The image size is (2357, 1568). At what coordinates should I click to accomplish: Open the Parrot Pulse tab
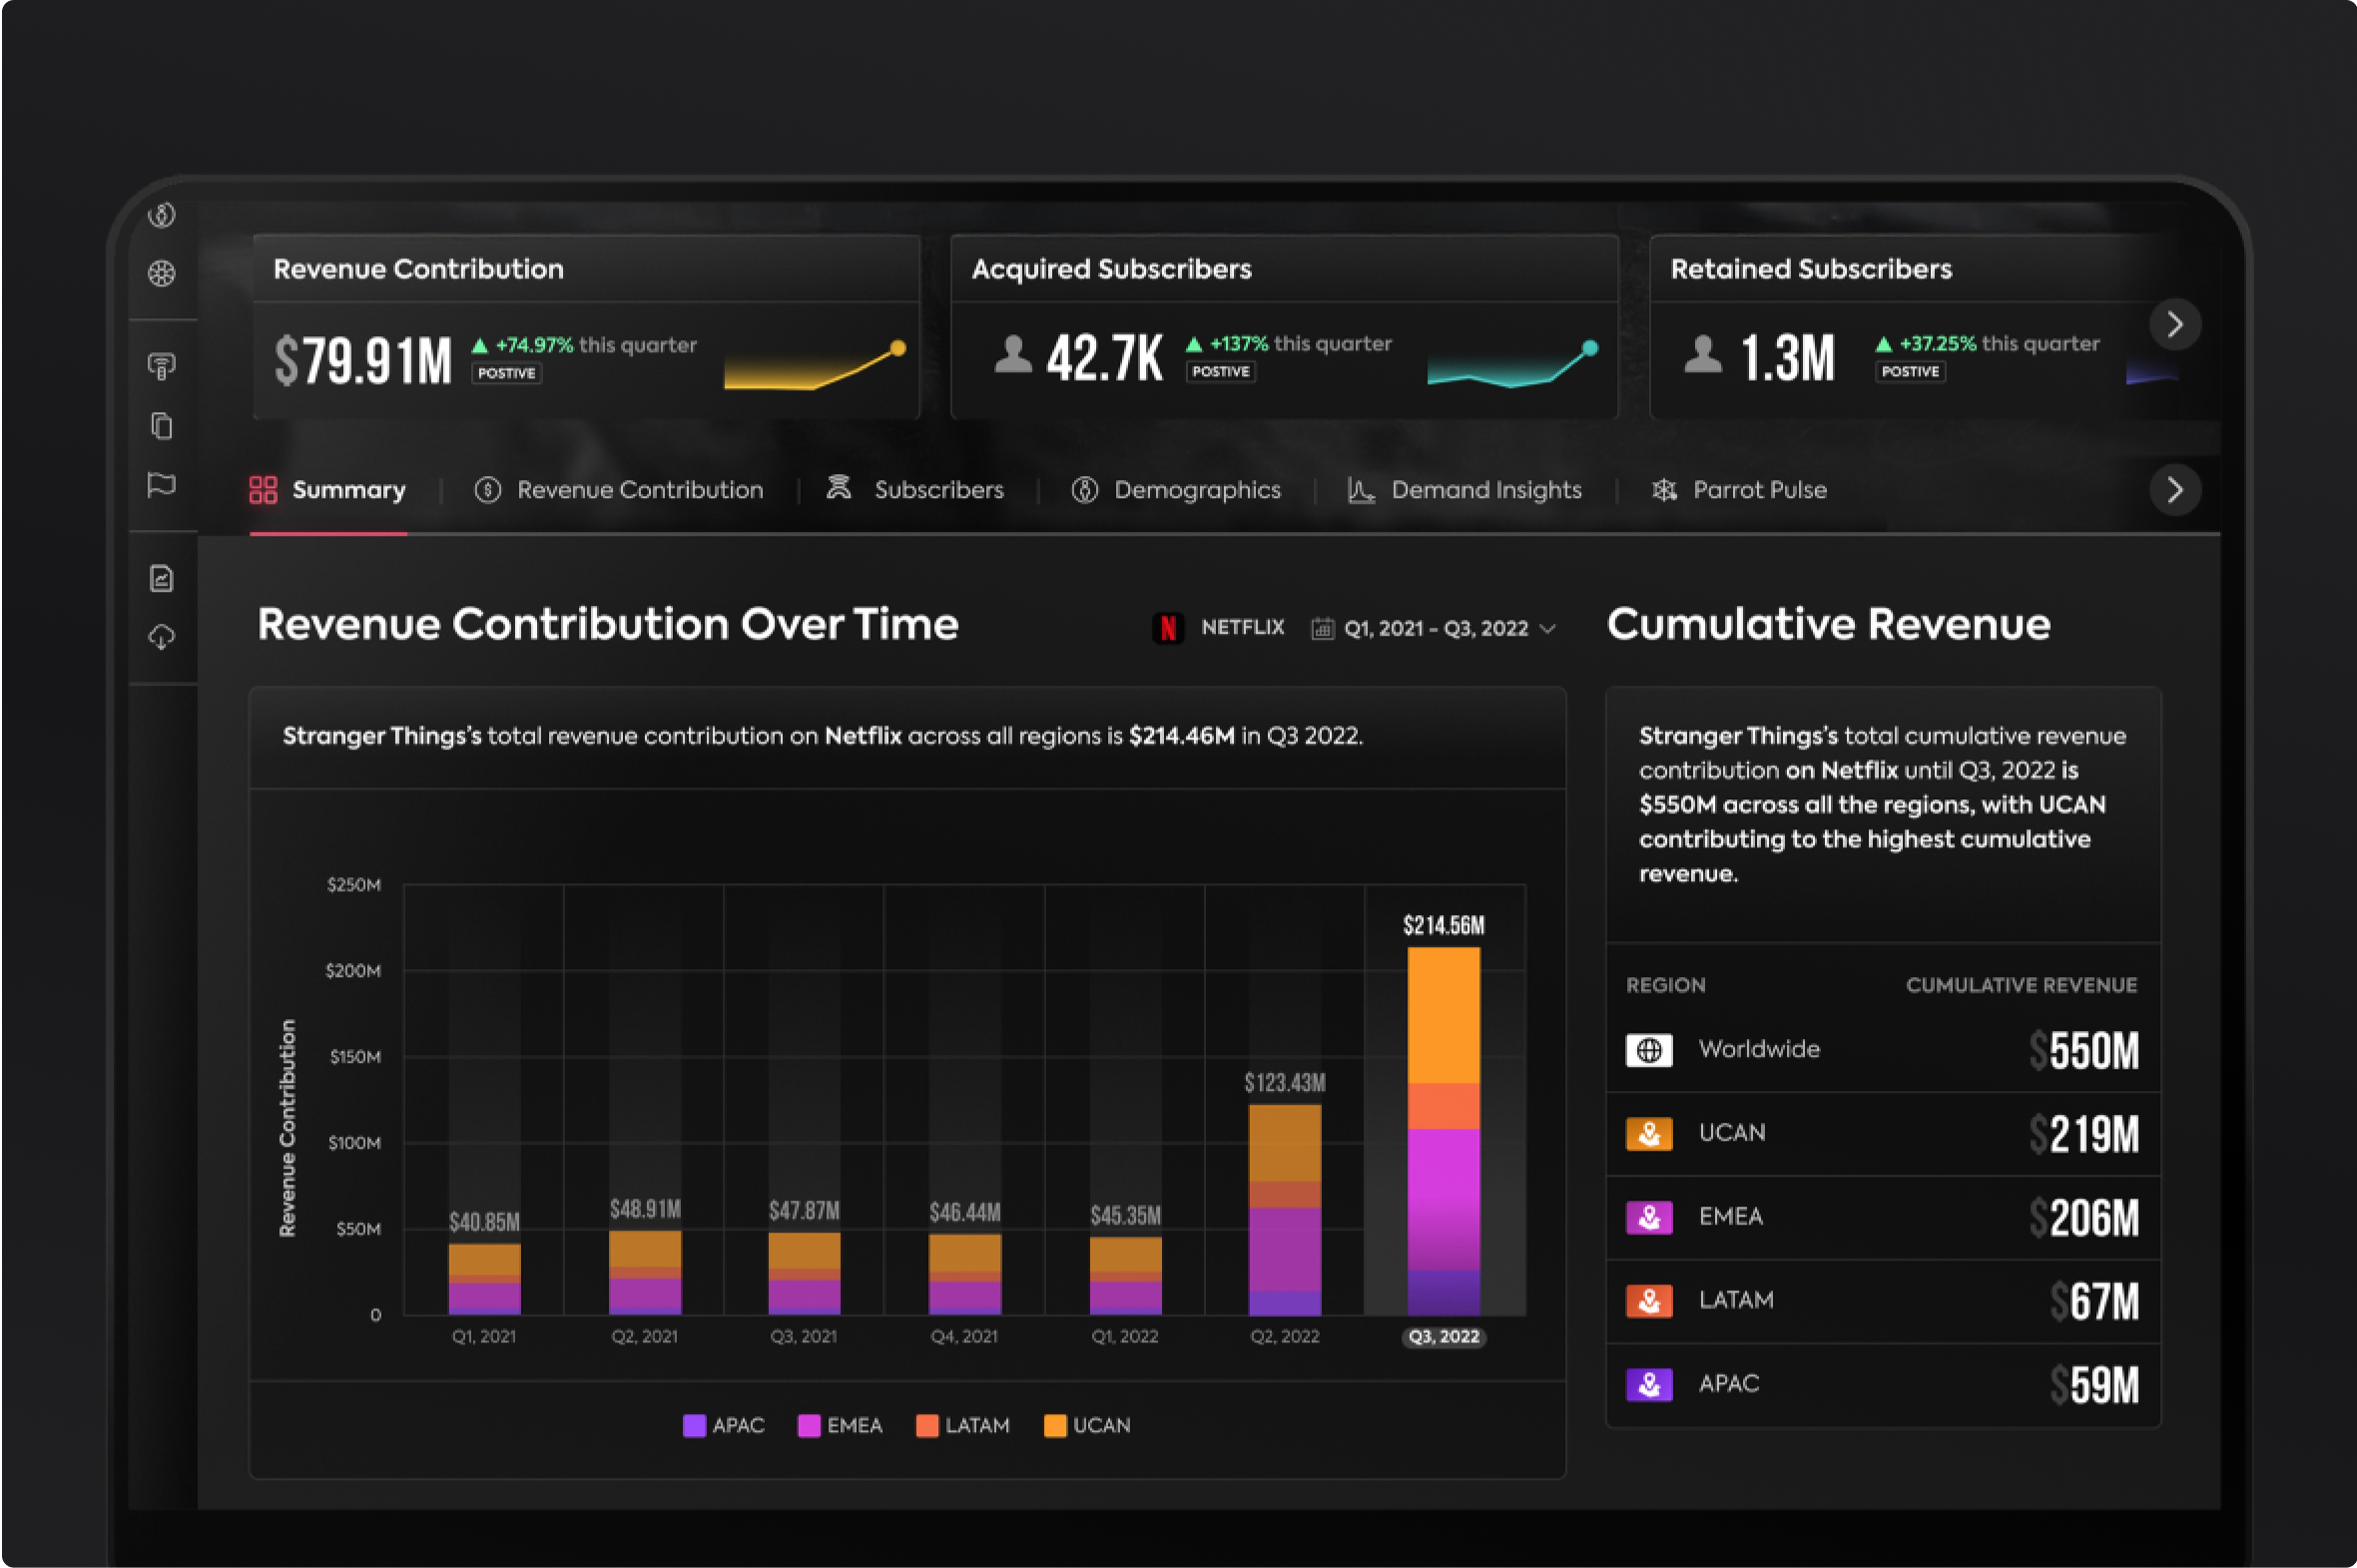tap(1739, 490)
